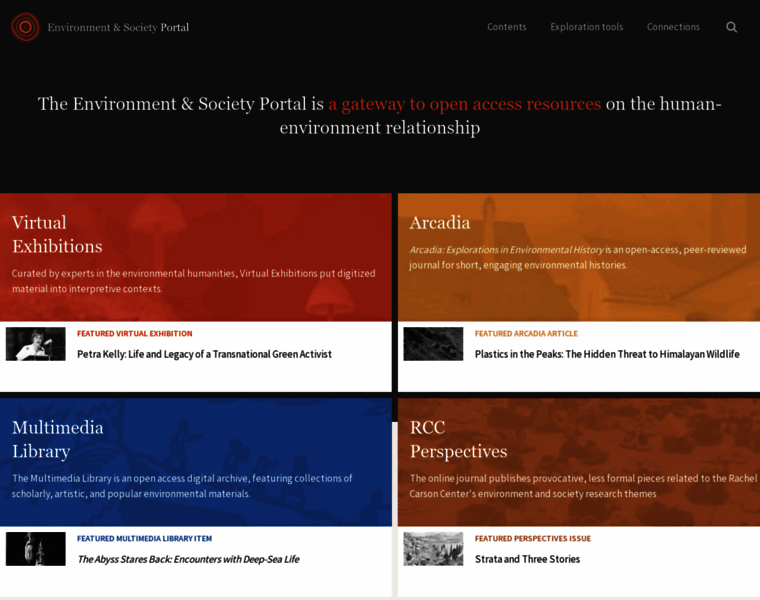This screenshot has width=760, height=600.
Task: Open the RCC Perspectives section heading
Action: (x=459, y=439)
